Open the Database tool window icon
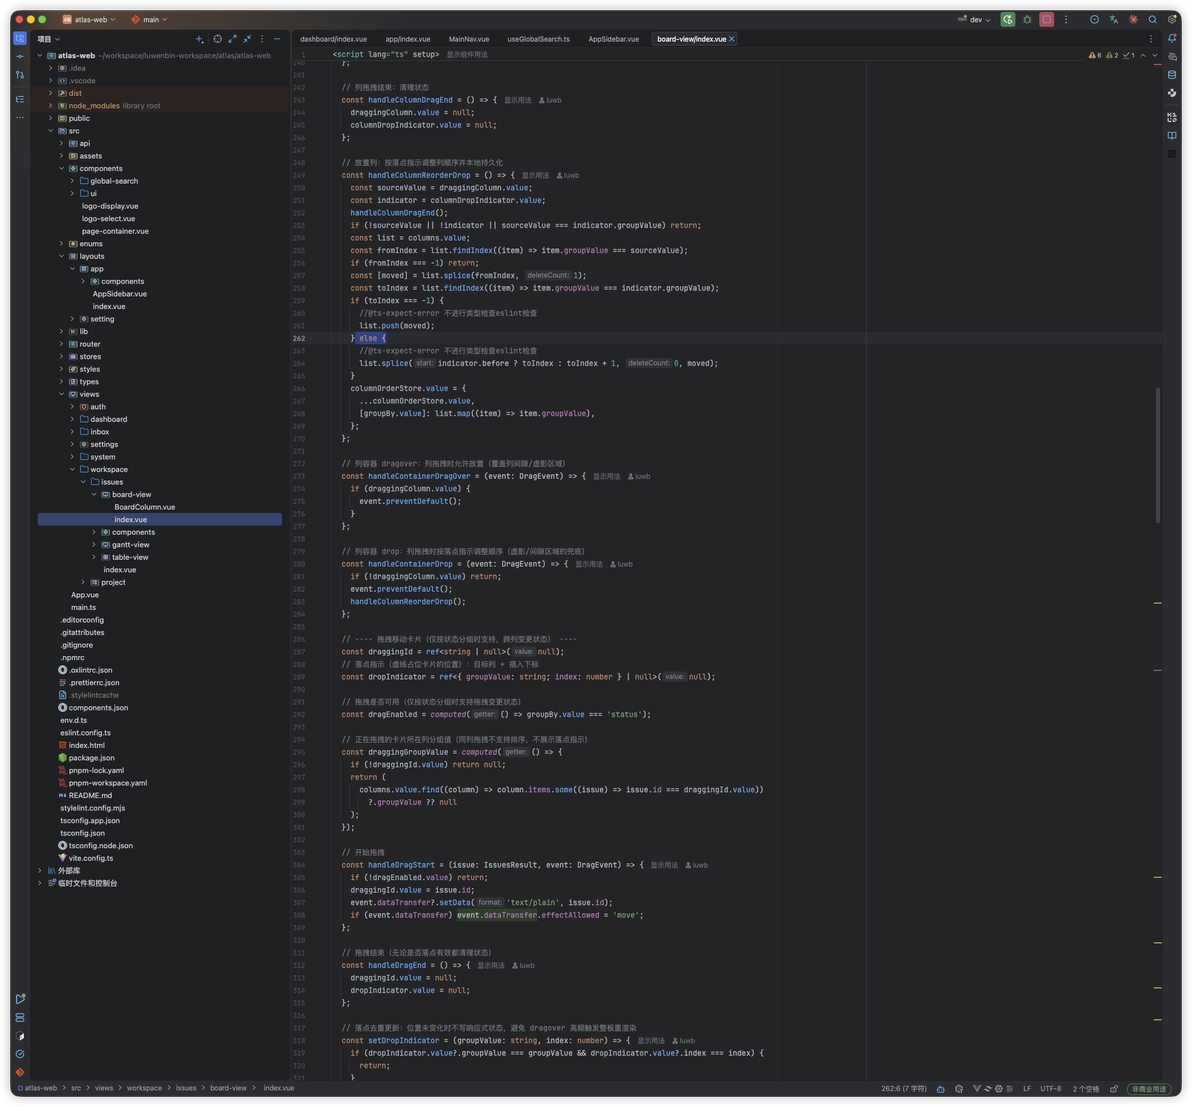The image size is (1192, 1107). pyautogui.click(x=1172, y=75)
